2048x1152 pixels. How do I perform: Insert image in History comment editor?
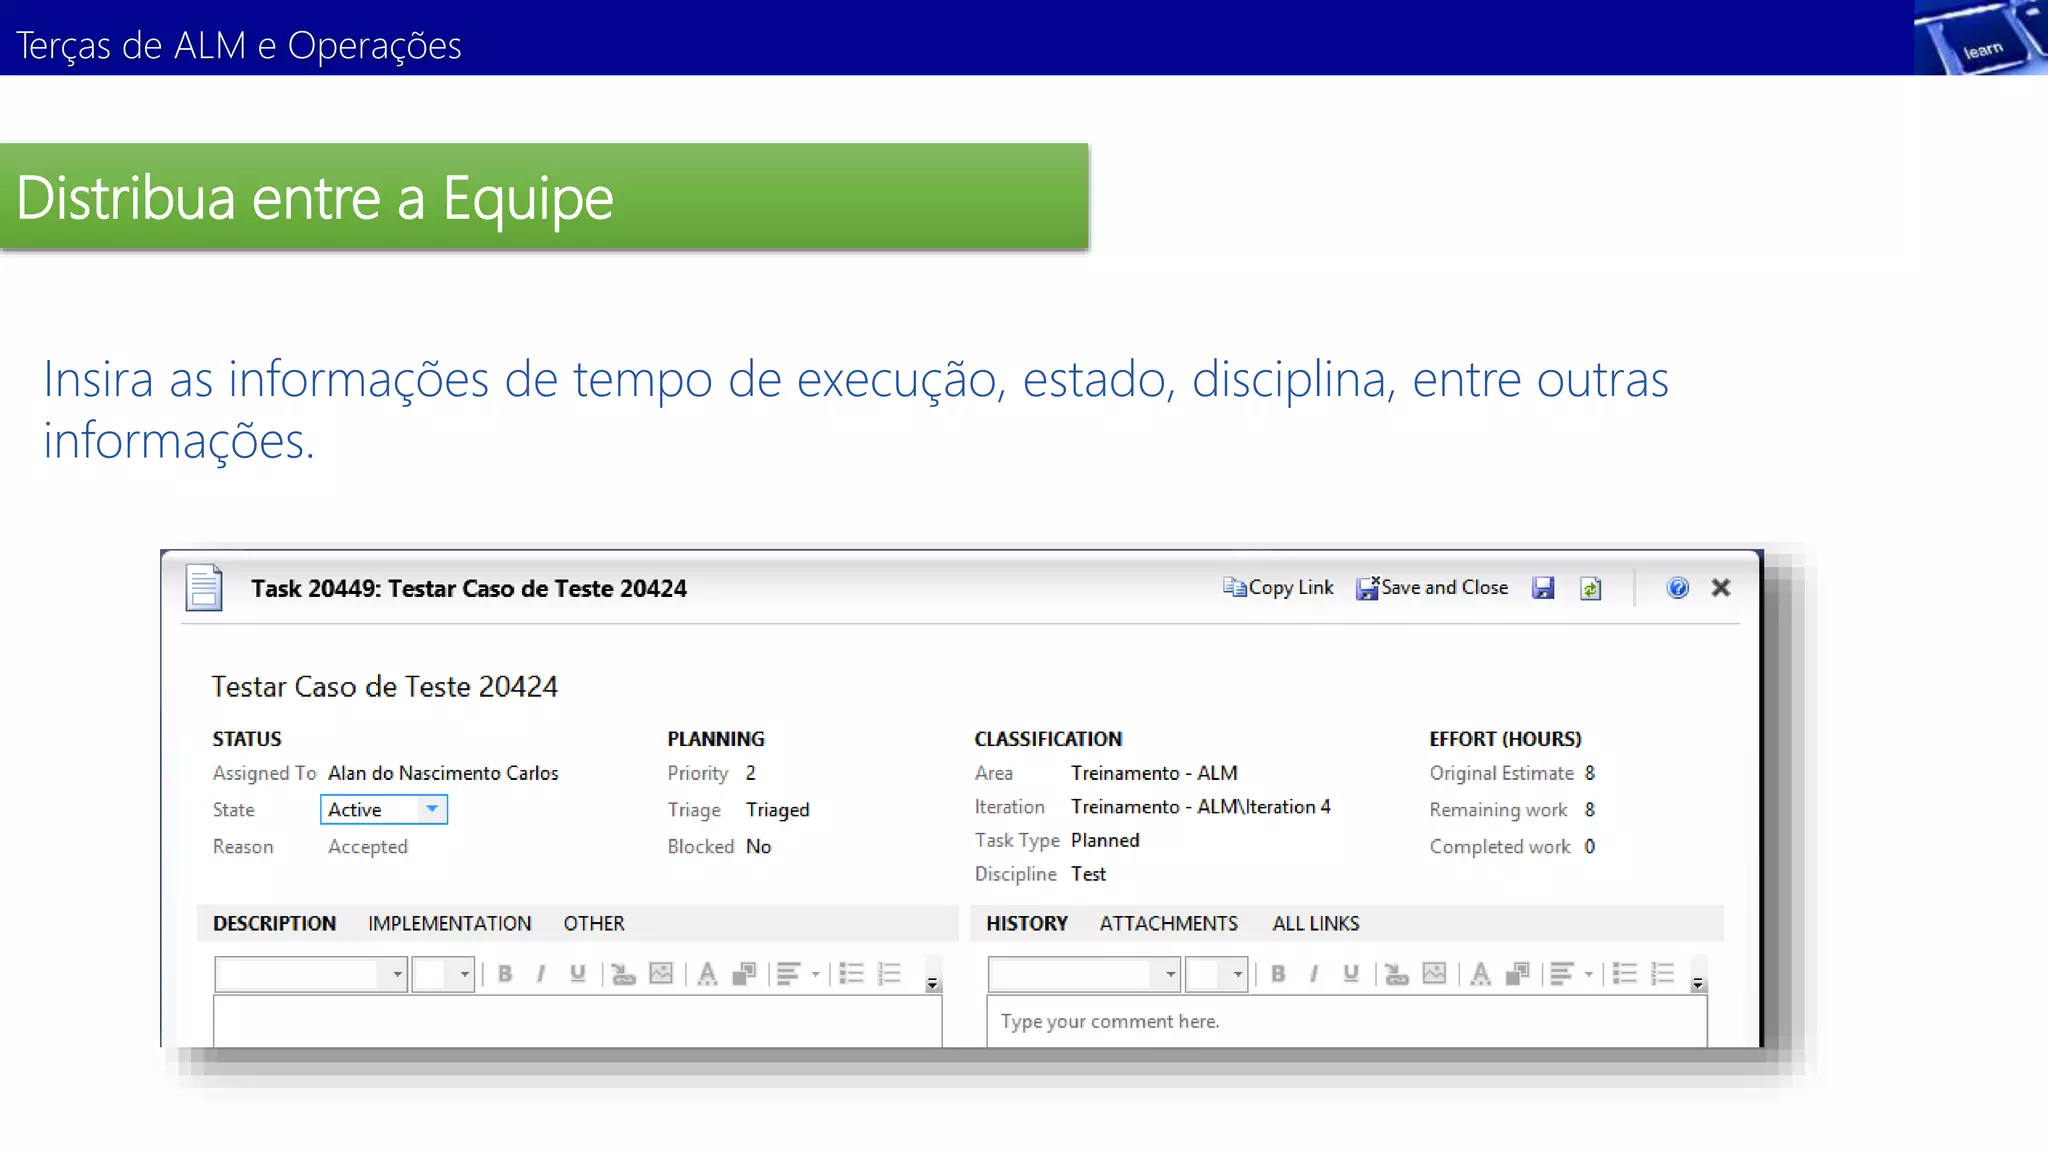pyautogui.click(x=1434, y=974)
